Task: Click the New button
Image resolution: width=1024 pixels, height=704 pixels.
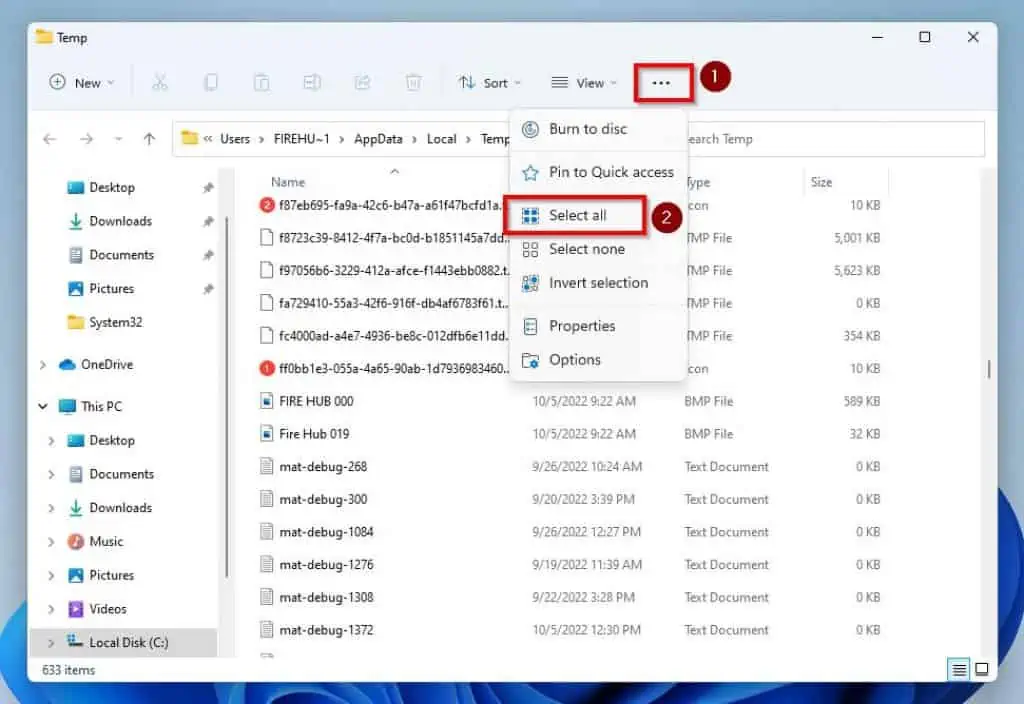Action: (x=82, y=83)
